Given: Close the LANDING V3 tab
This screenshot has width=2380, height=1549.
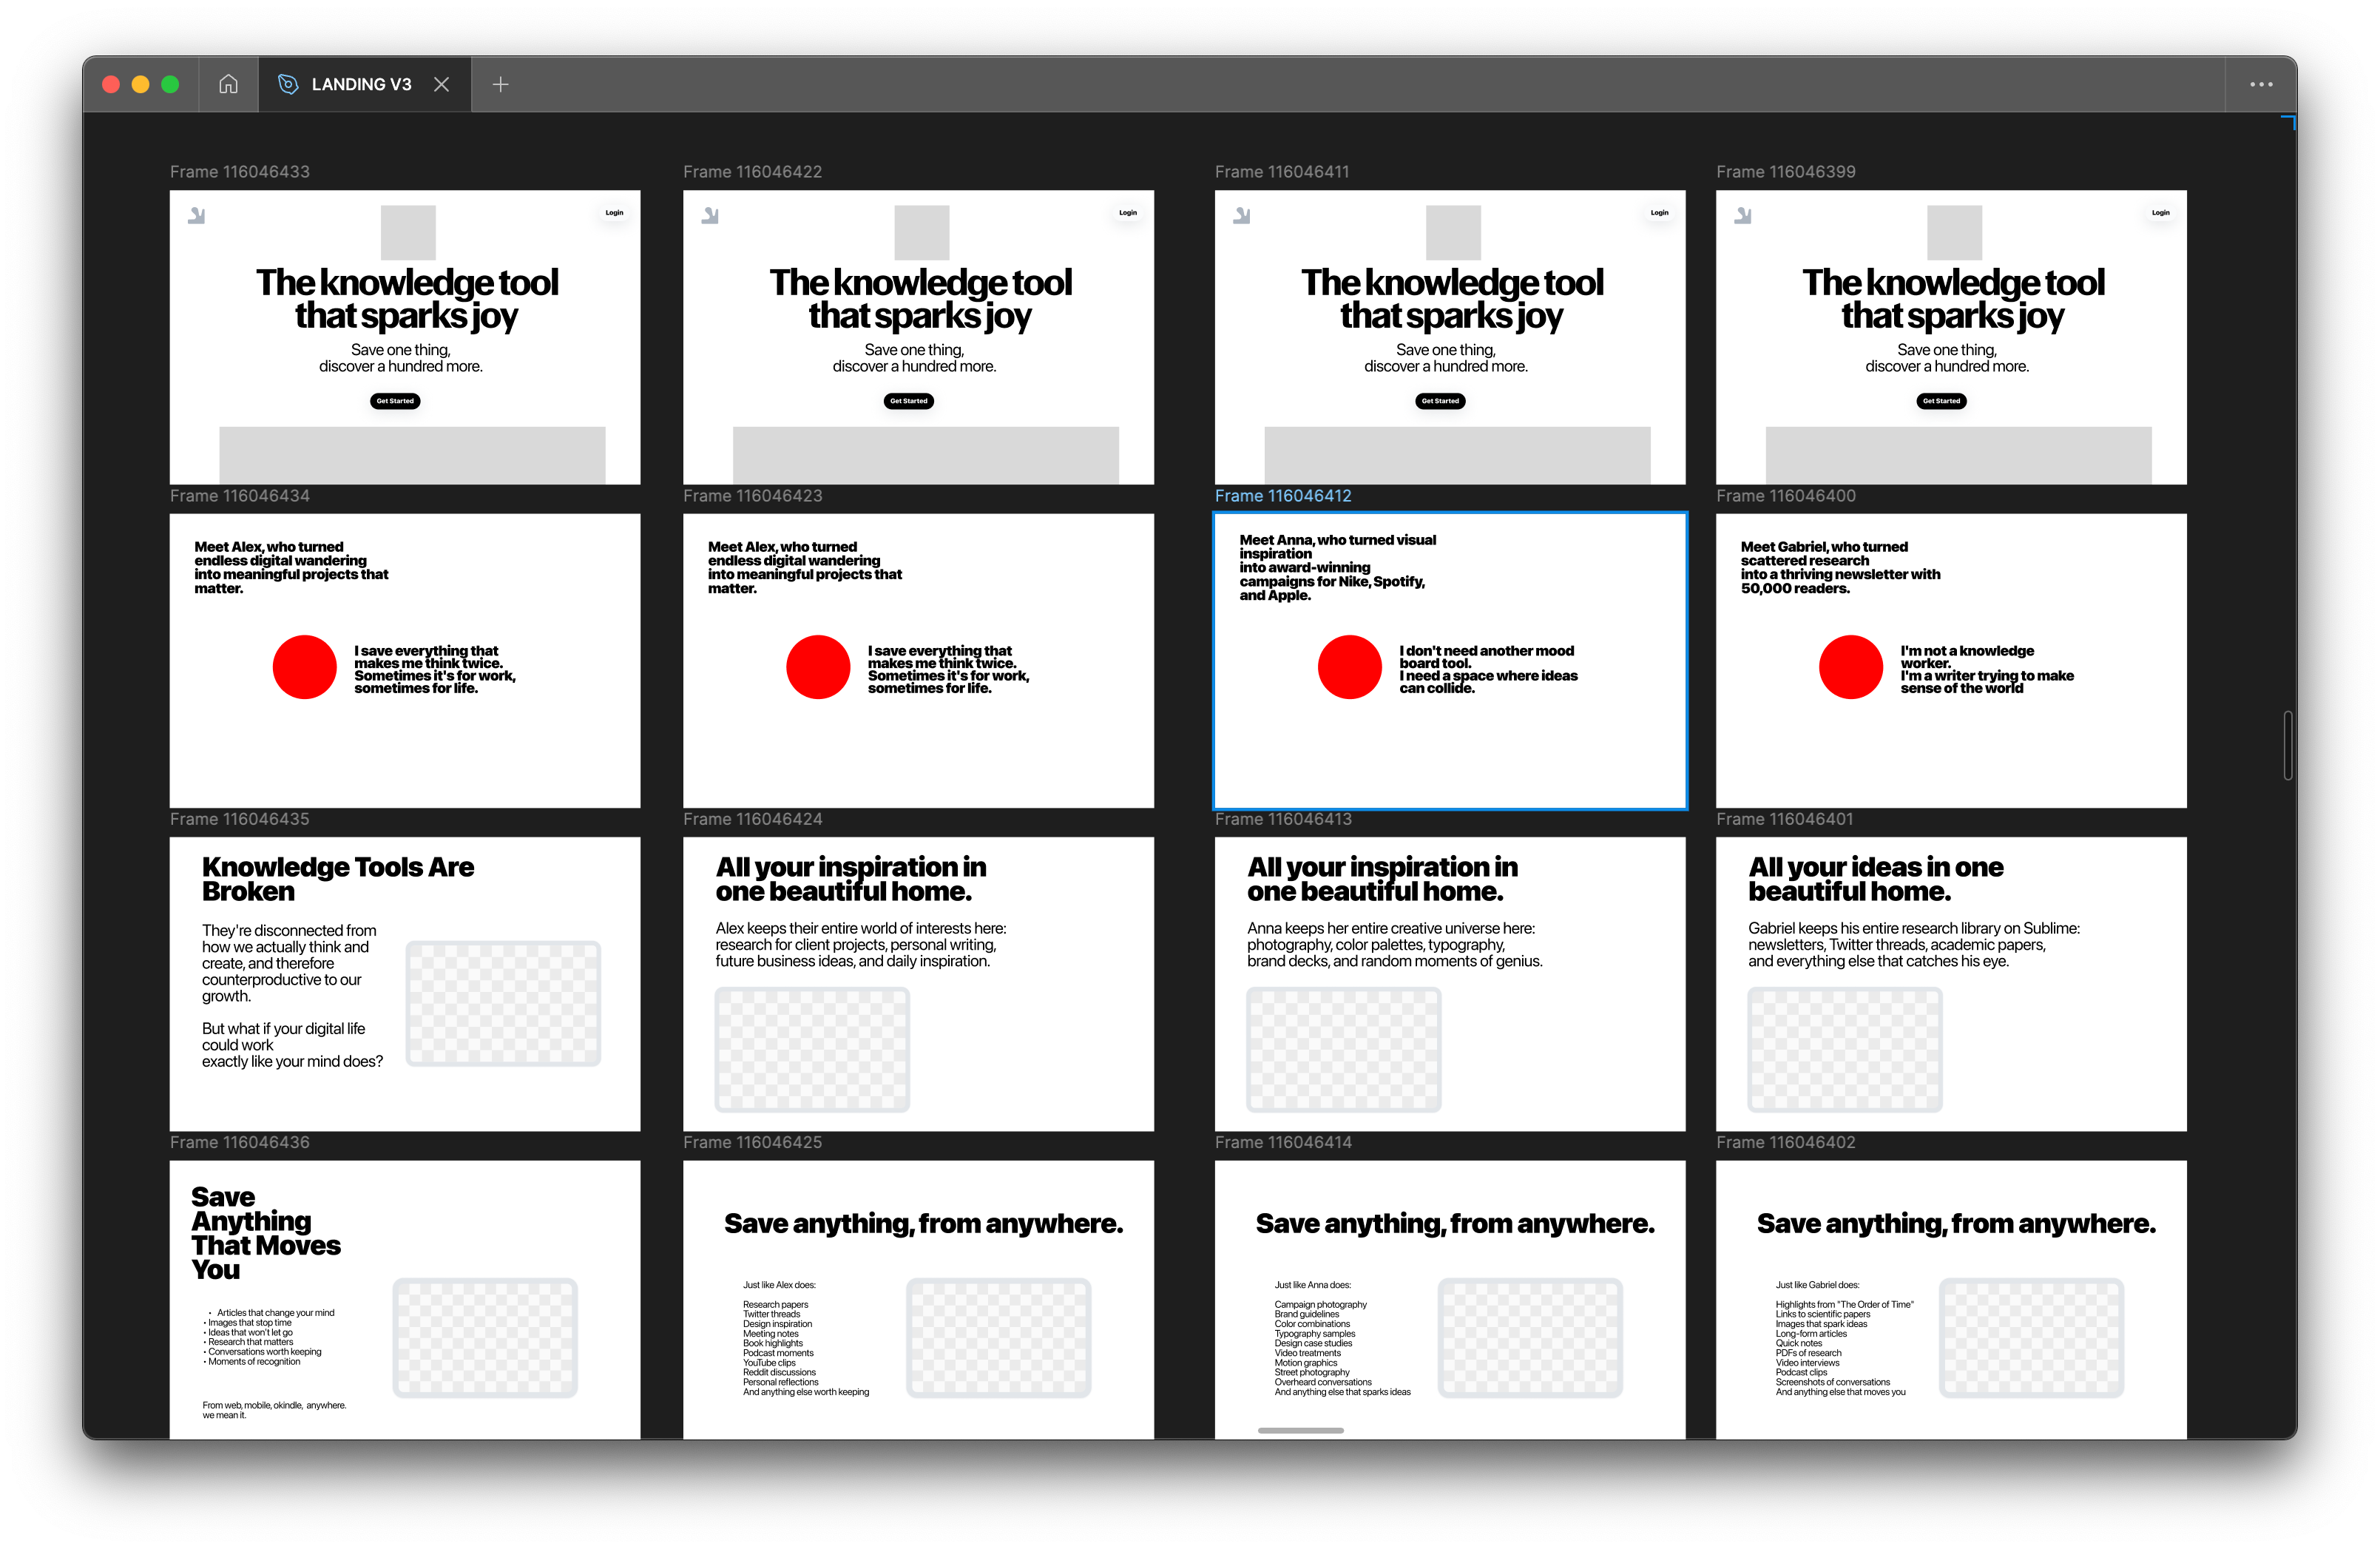Looking at the screenshot, I should (x=441, y=84).
